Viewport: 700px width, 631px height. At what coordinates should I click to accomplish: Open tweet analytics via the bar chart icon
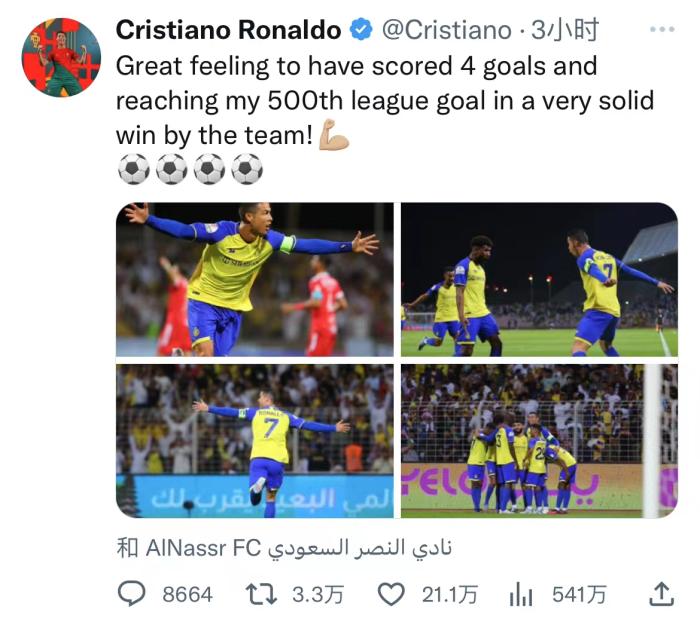521,595
